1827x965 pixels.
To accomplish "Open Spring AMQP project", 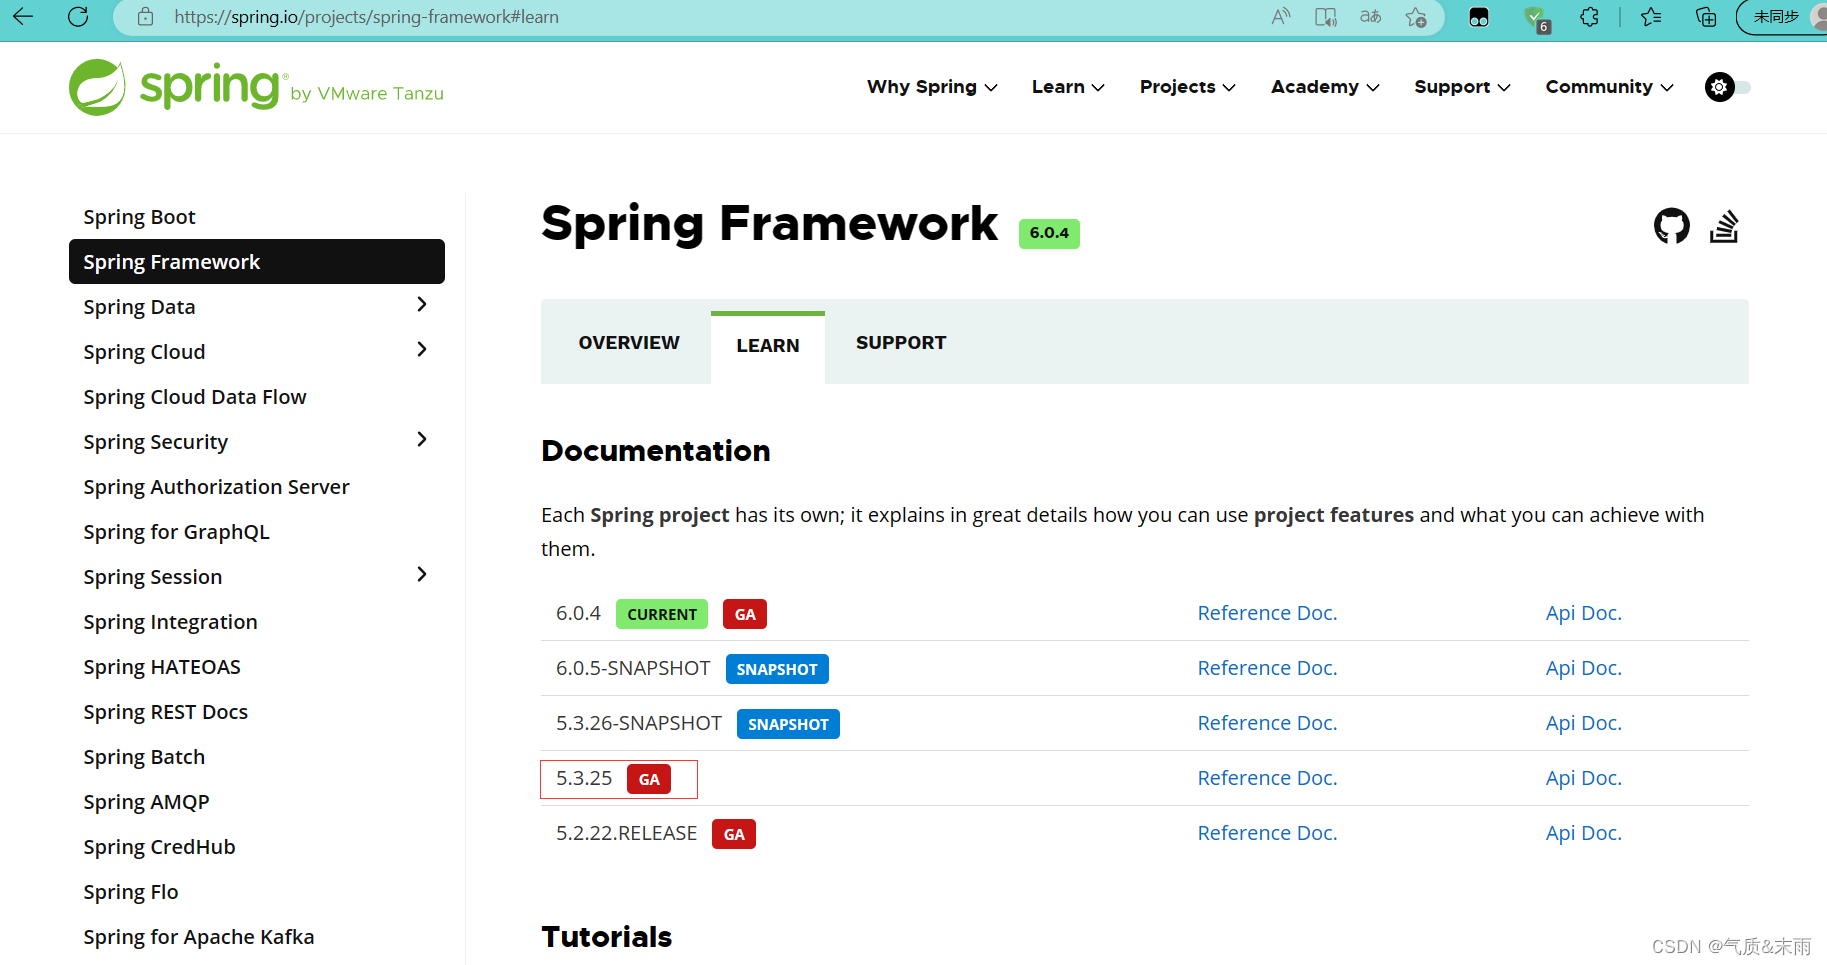I will [x=147, y=802].
